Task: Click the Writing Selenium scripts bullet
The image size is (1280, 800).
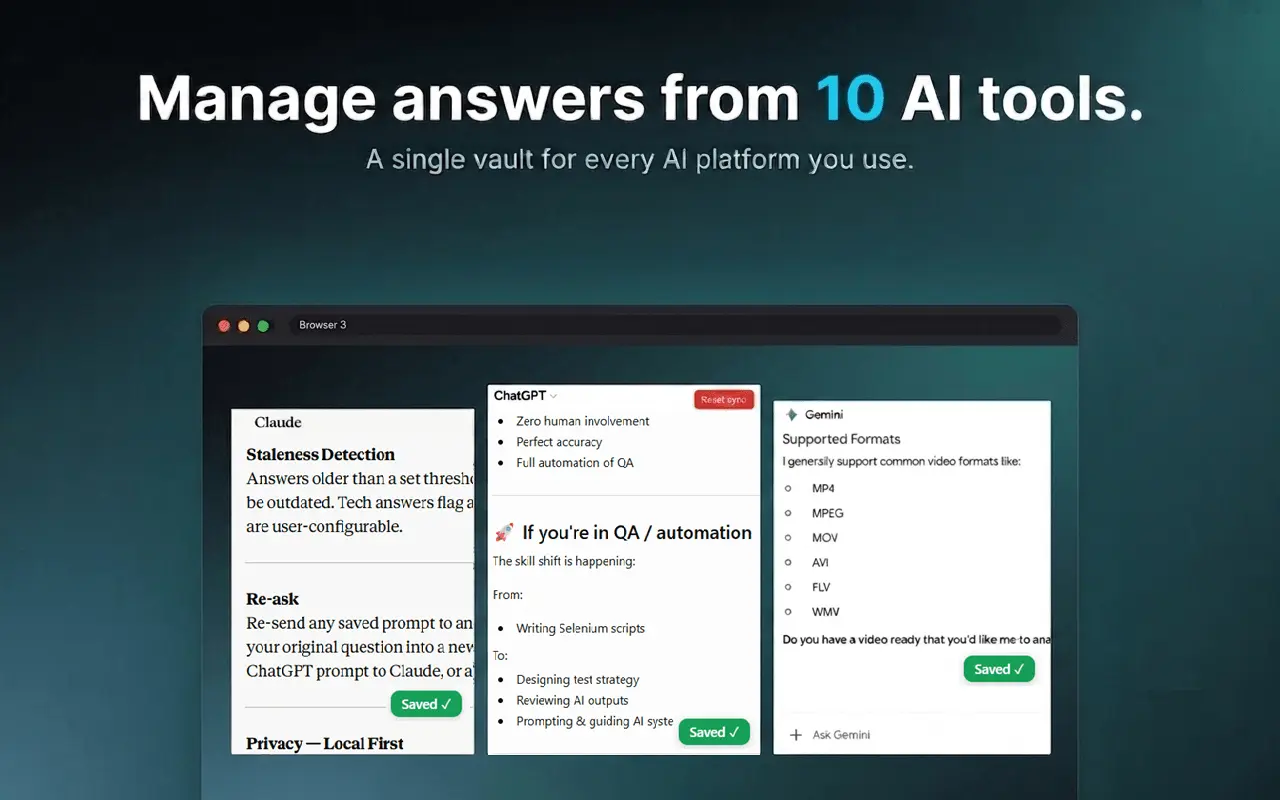Action: 581,628
